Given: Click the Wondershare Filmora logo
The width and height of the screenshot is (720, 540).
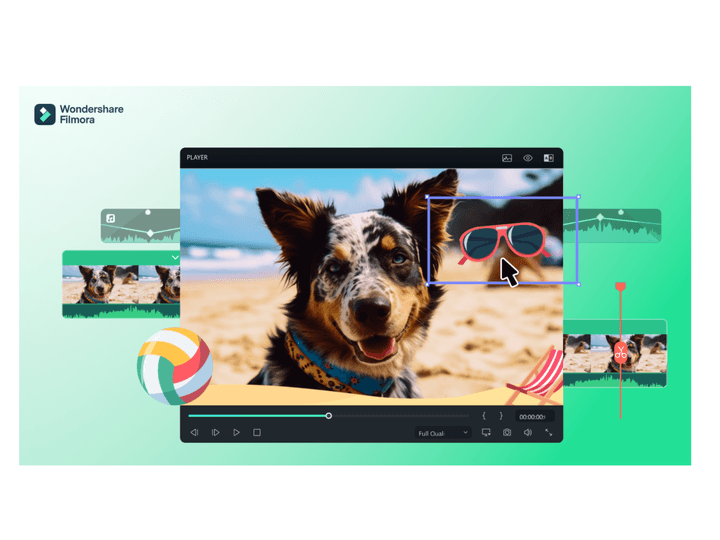Looking at the screenshot, I should (x=79, y=114).
